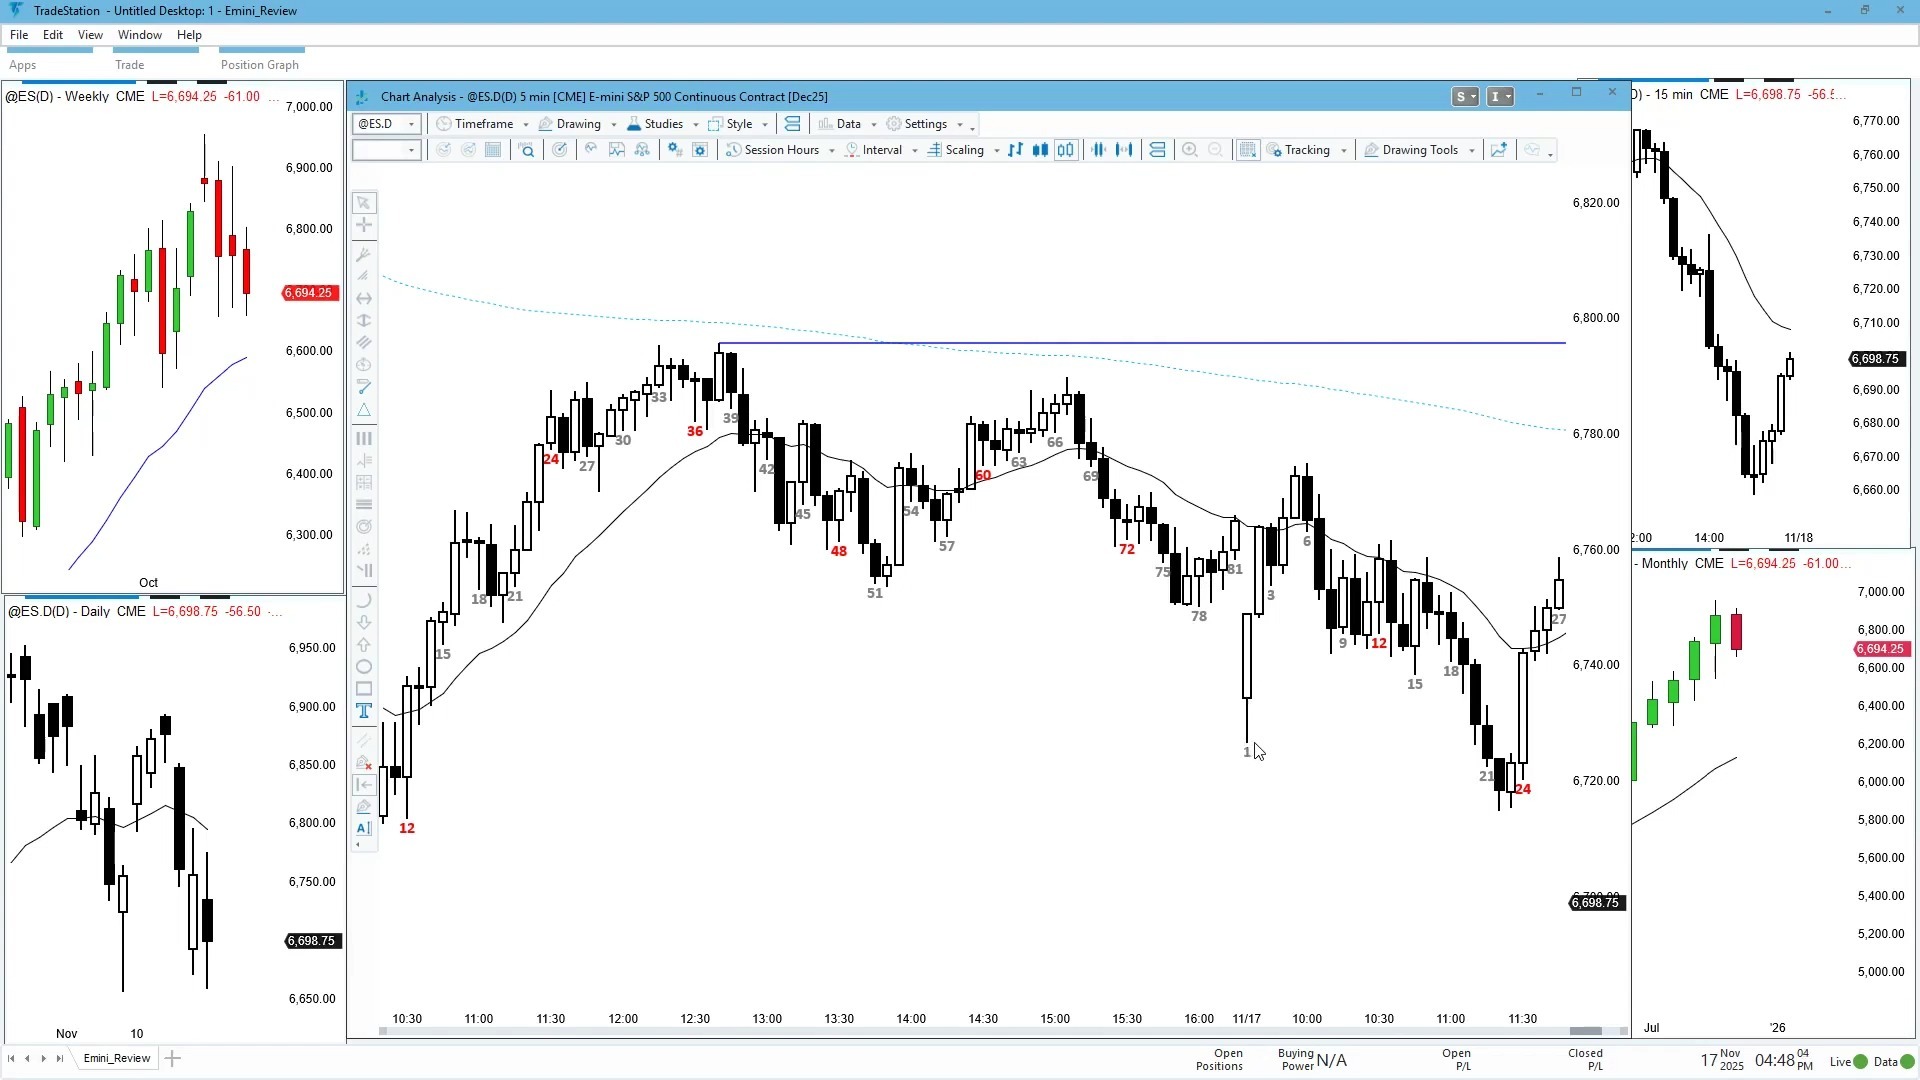Viewport: 1920px width, 1080px height.
Task: Click the 6,698.75 price label on 5-min chart
Action: pos(1595,903)
